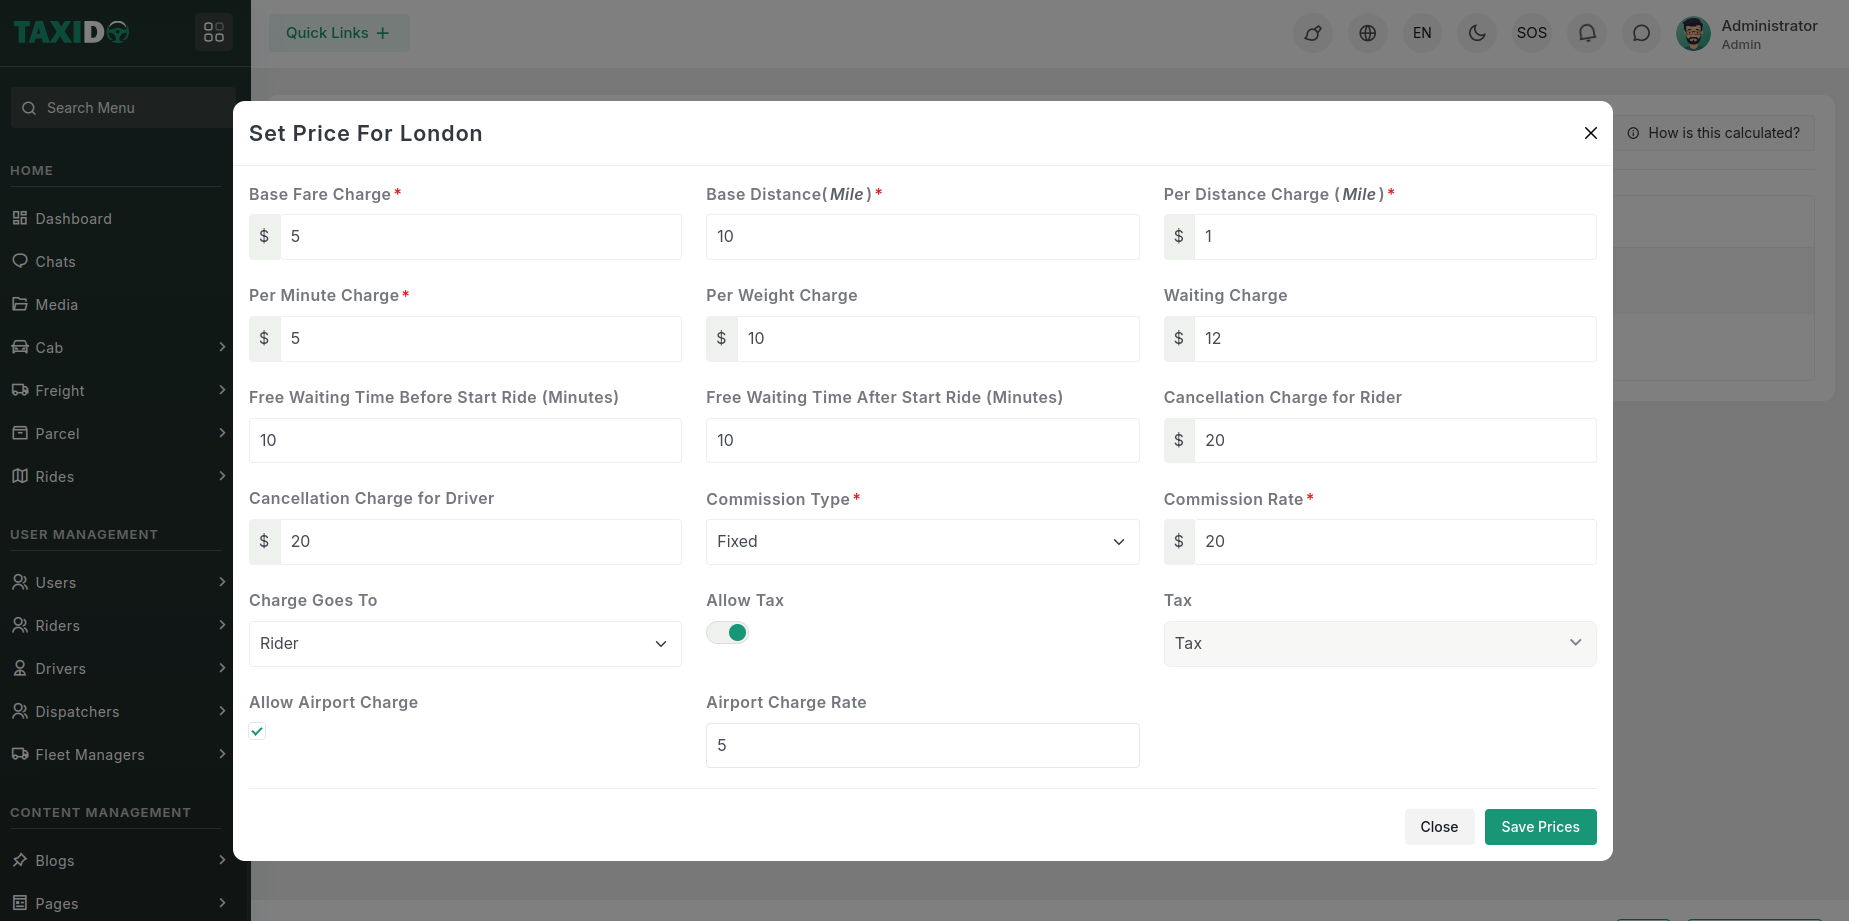Expand the Tax select dropdown

point(1379,644)
